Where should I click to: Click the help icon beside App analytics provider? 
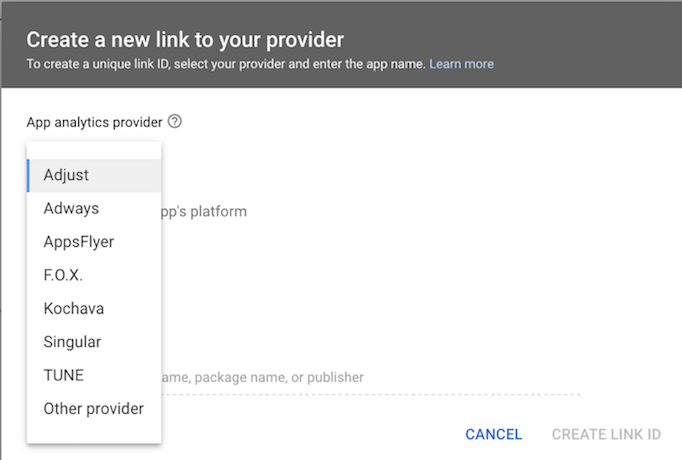coord(175,122)
